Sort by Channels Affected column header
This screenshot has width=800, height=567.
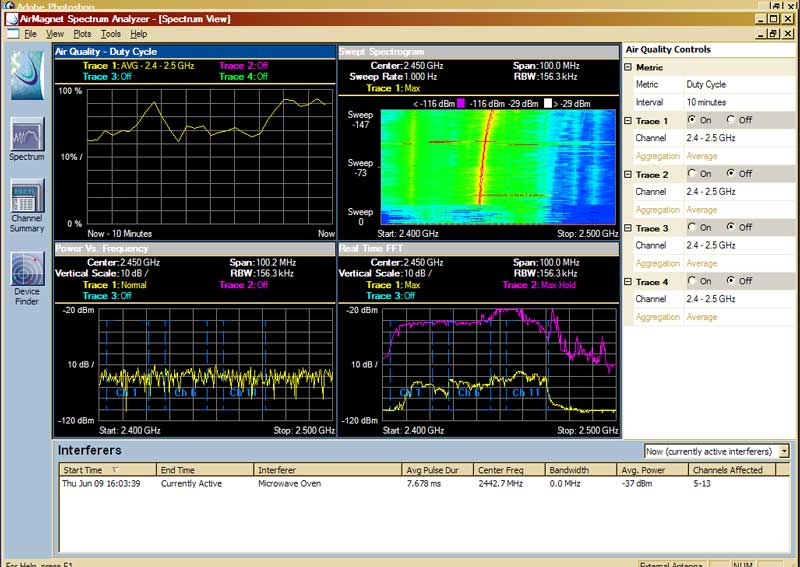pyautogui.click(x=732, y=470)
